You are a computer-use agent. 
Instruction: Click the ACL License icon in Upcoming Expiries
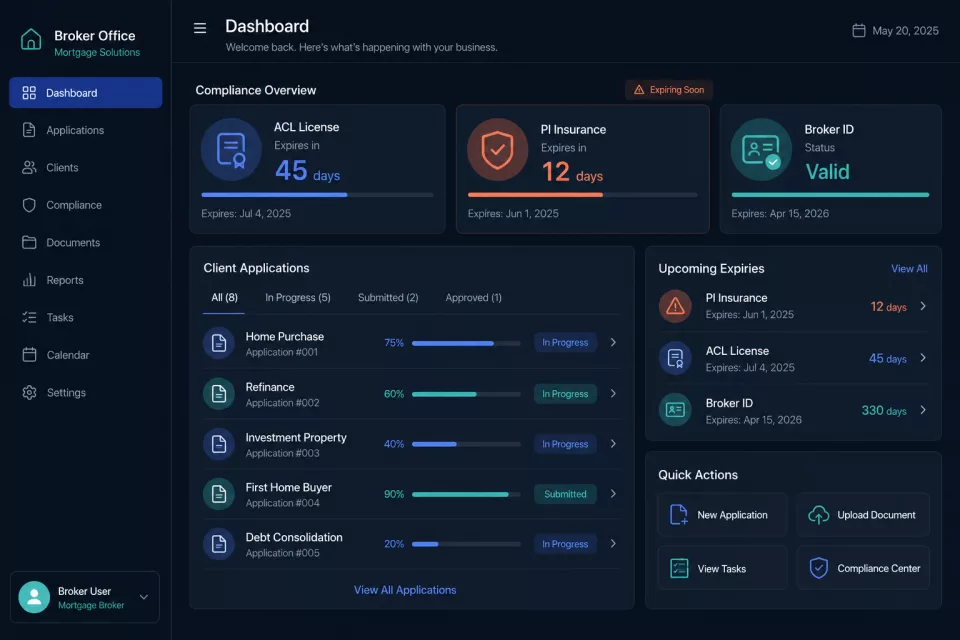point(675,358)
